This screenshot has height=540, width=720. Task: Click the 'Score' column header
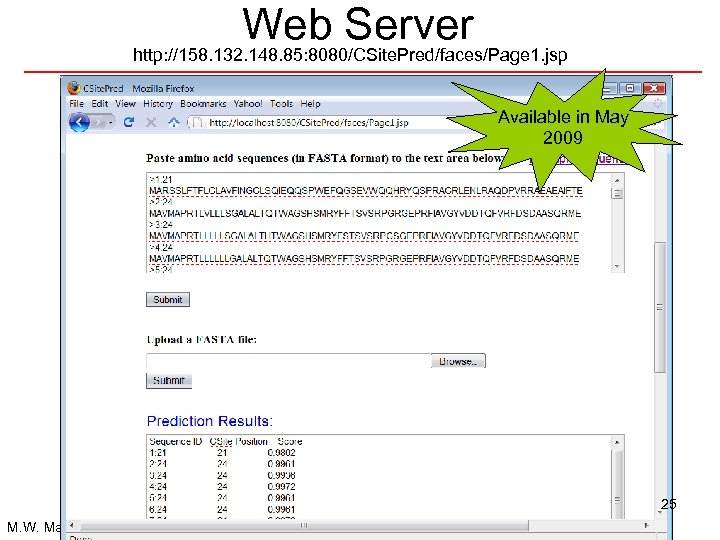290,442
